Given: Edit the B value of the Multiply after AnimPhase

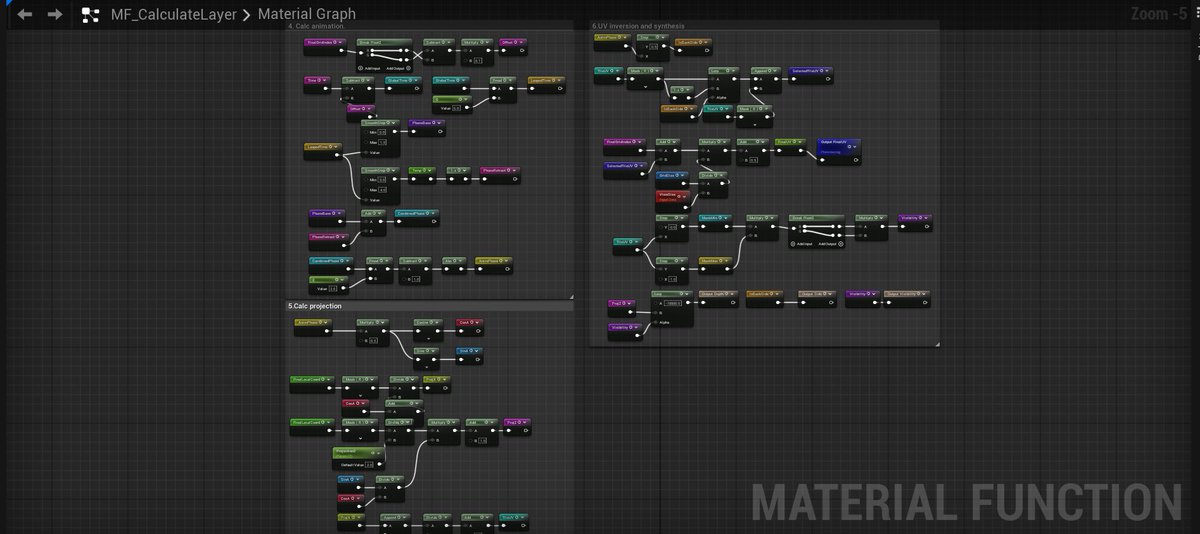Looking at the screenshot, I should [373, 340].
